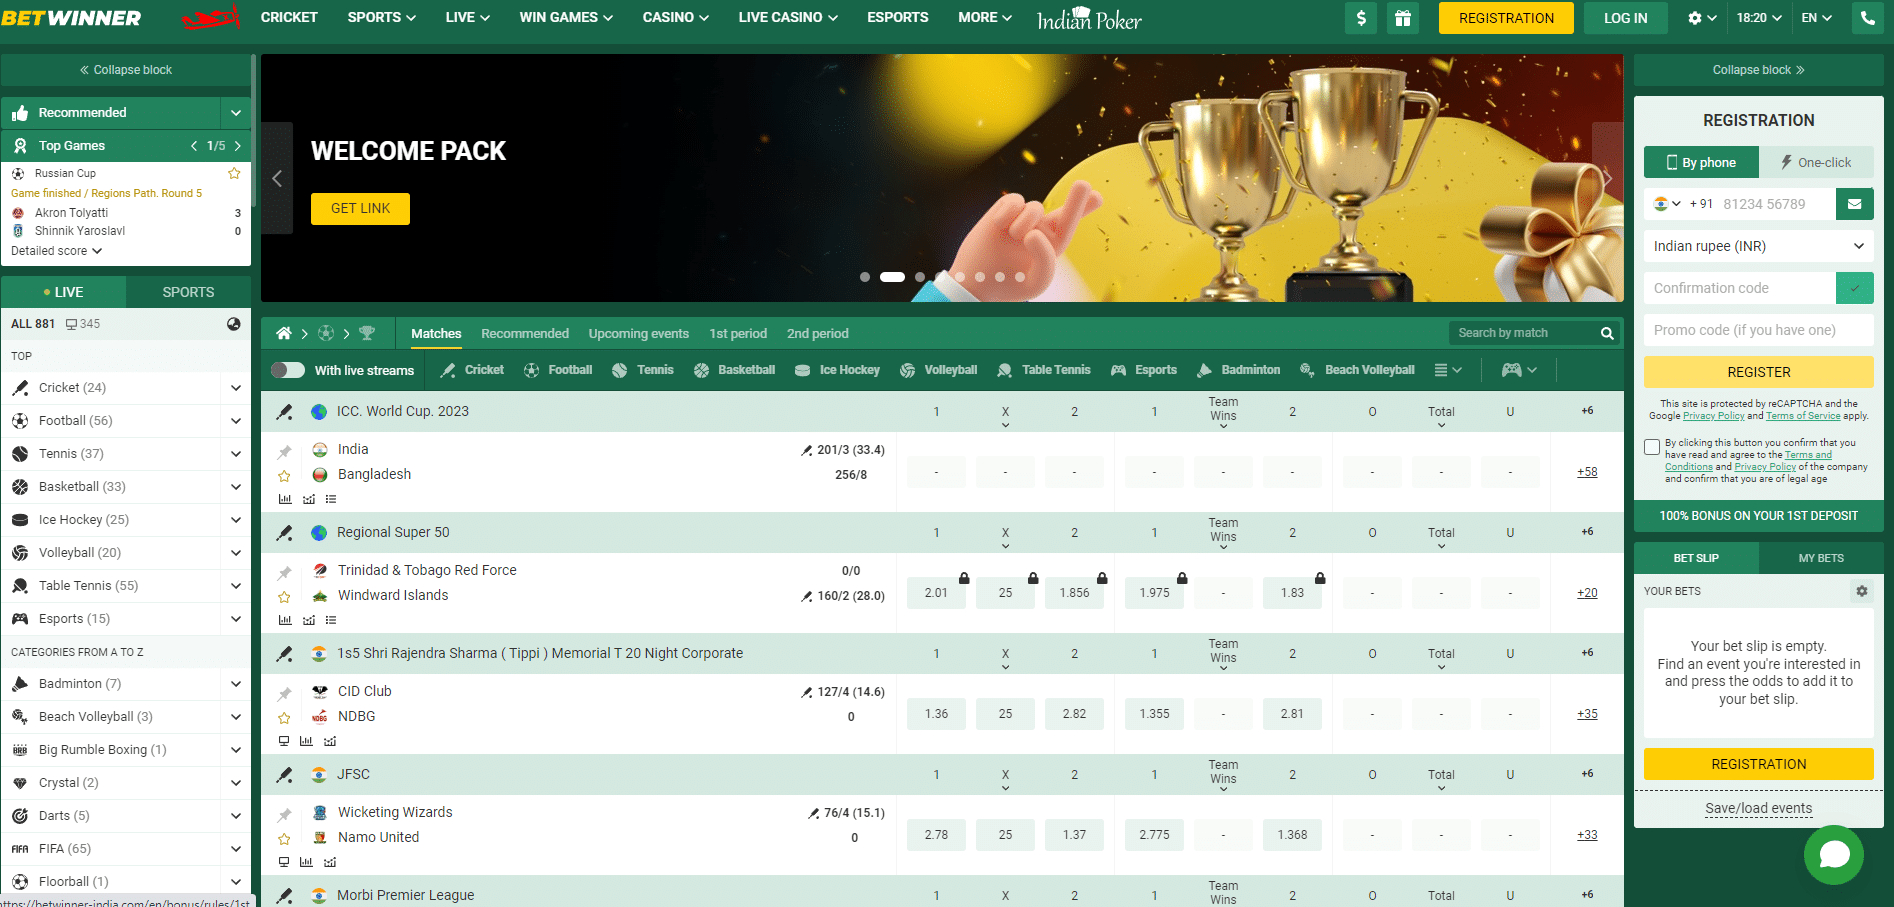Image resolution: width=1894 pixels, height=907 pixels.
Task: Check the terms agreement checkbox
Action: click(1652, 447)
